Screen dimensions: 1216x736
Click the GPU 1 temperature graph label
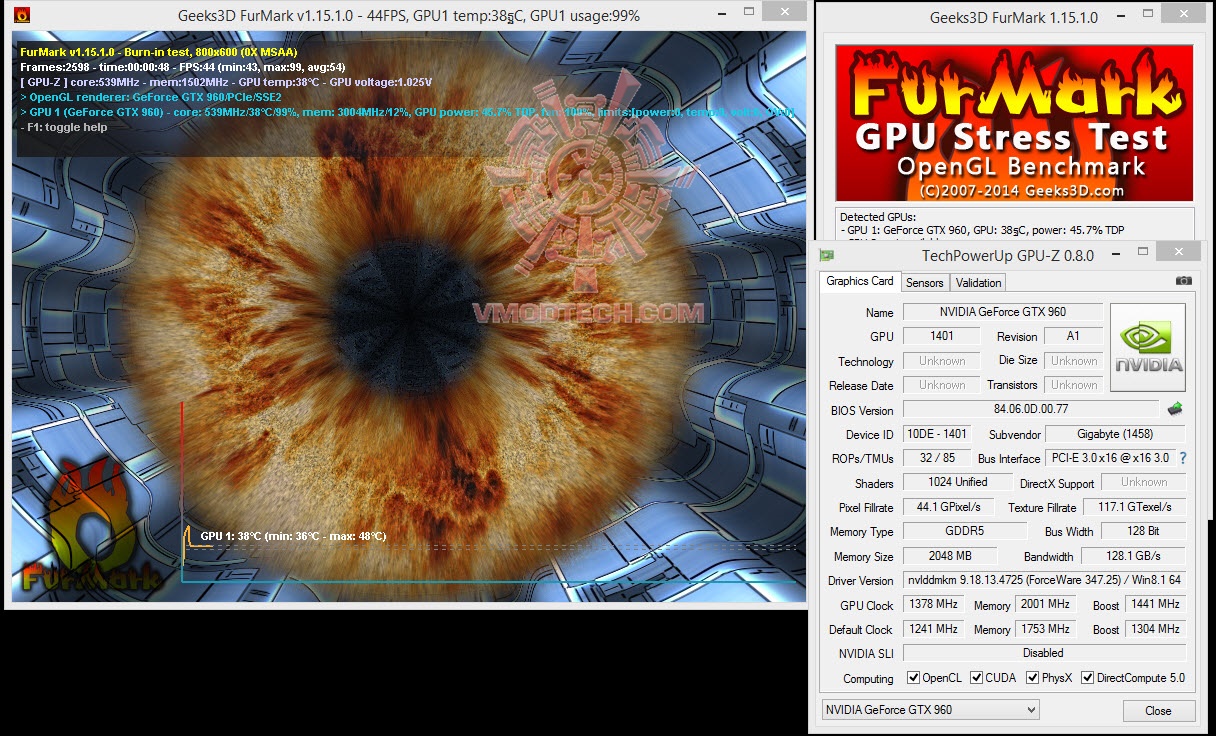click(x=293, y=536)
